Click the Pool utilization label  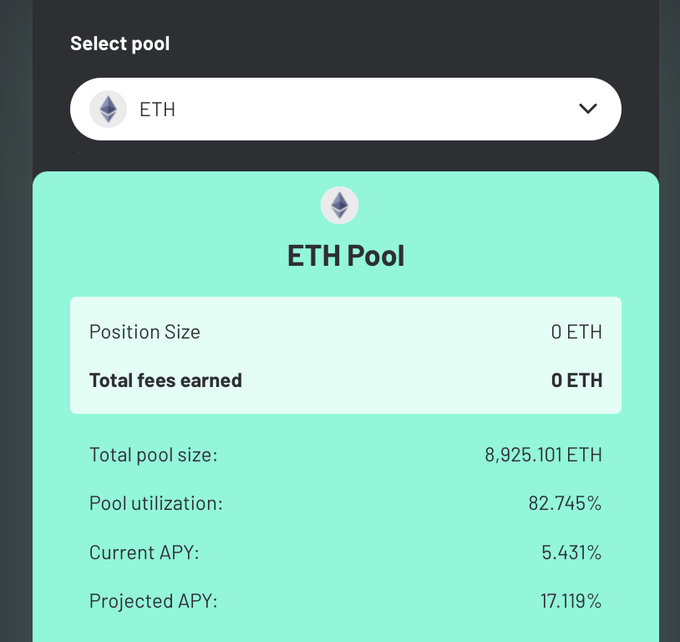pyautogui.click(x=156, y=504)
